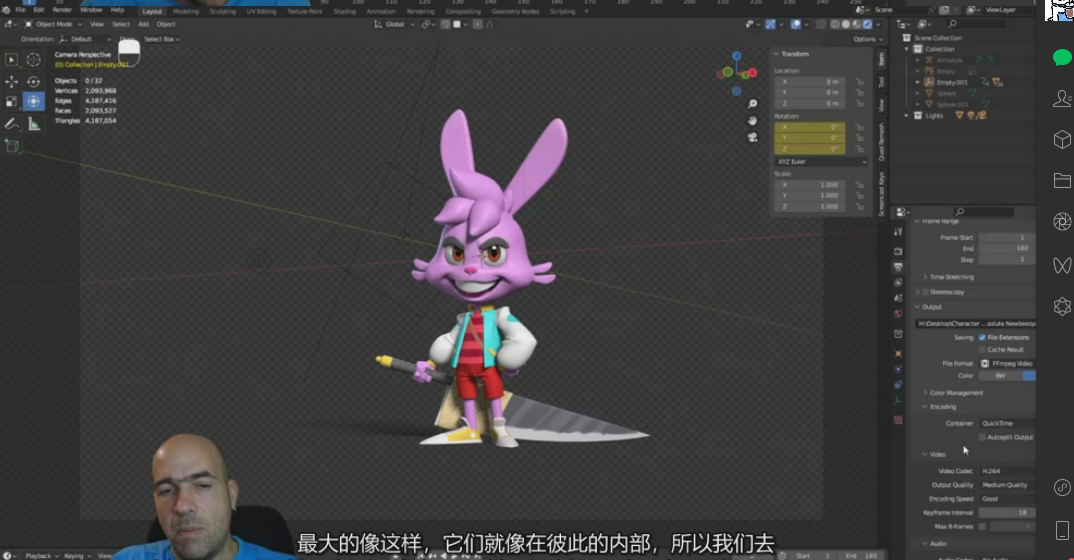
Task: Open the Render properties tab icon
Action: point(898,251)
